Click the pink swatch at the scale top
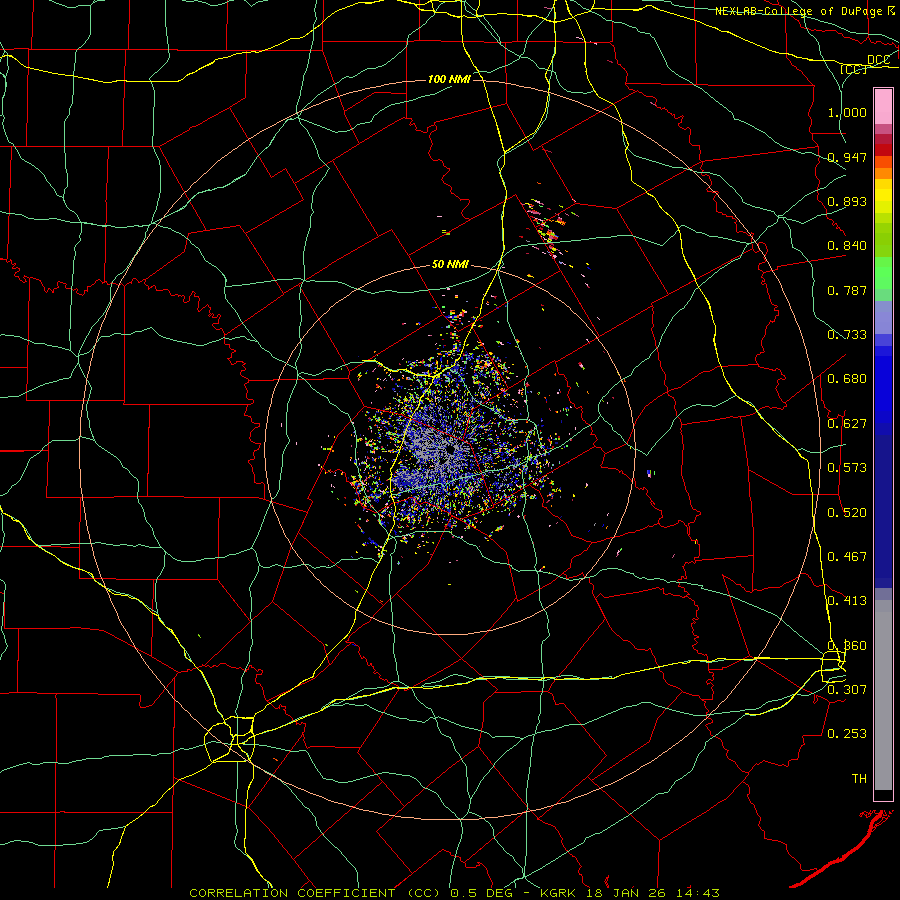This screenshot has width=900, height=900. tap(883, 106)
